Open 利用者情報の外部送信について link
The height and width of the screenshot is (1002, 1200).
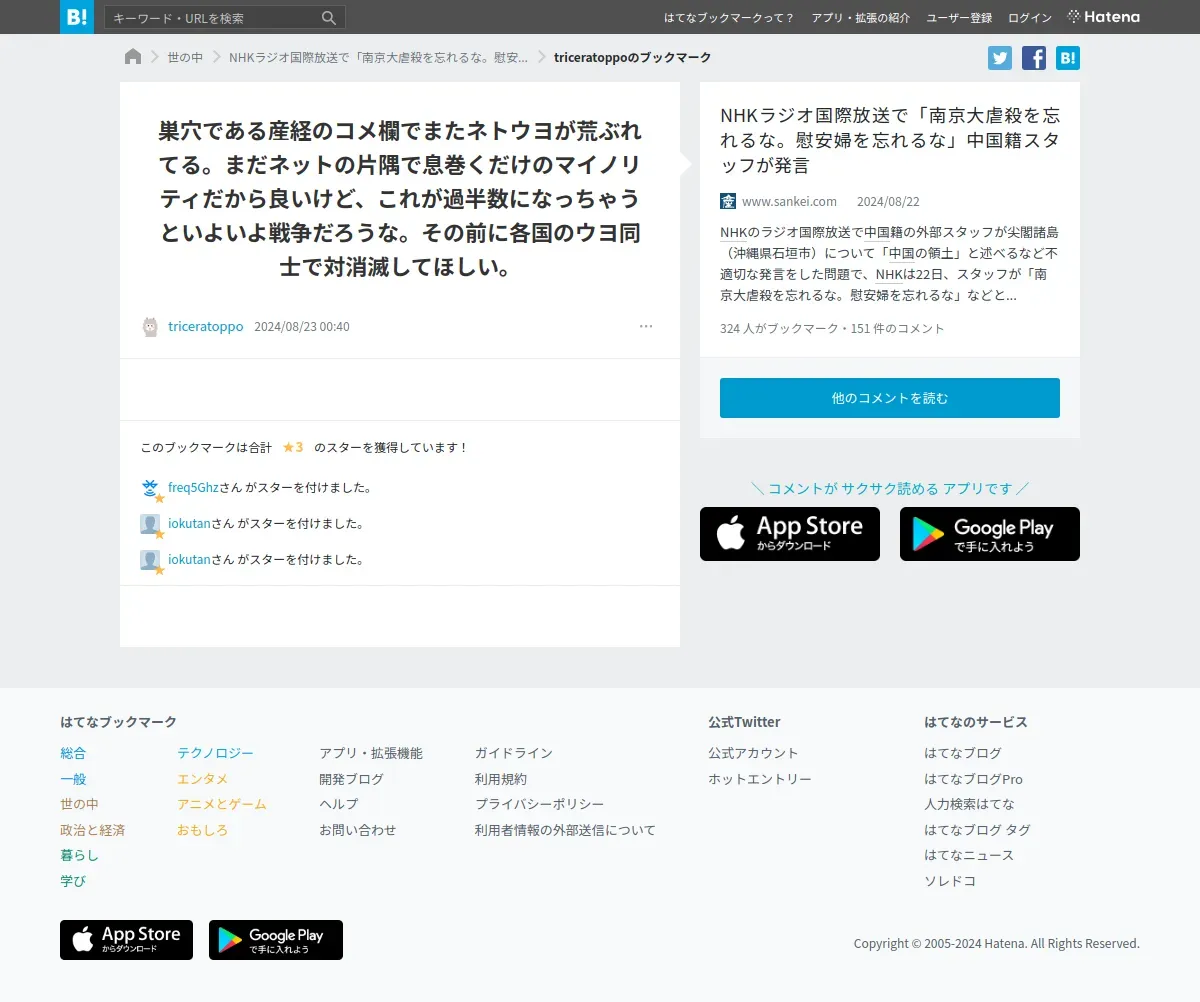pos(565,830)
